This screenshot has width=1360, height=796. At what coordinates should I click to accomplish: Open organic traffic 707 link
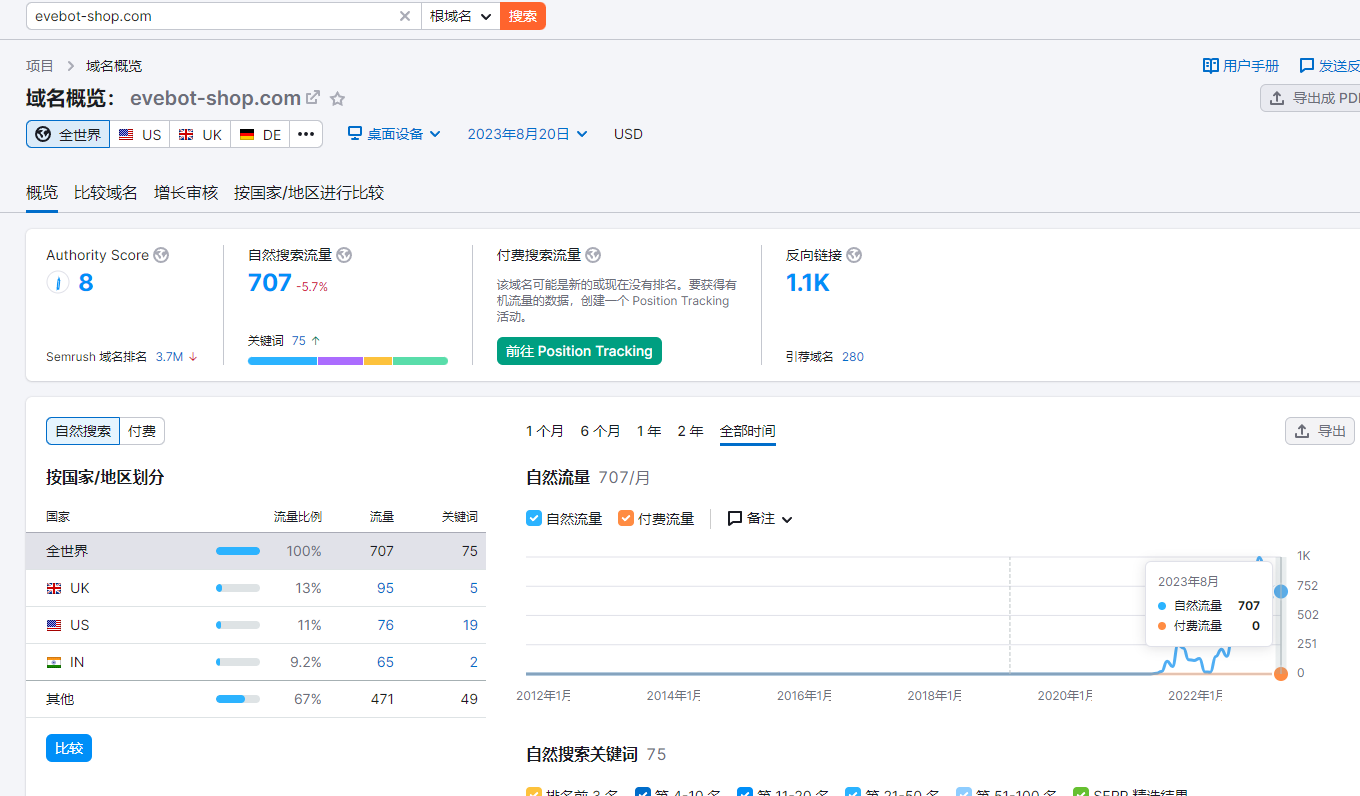270,283
